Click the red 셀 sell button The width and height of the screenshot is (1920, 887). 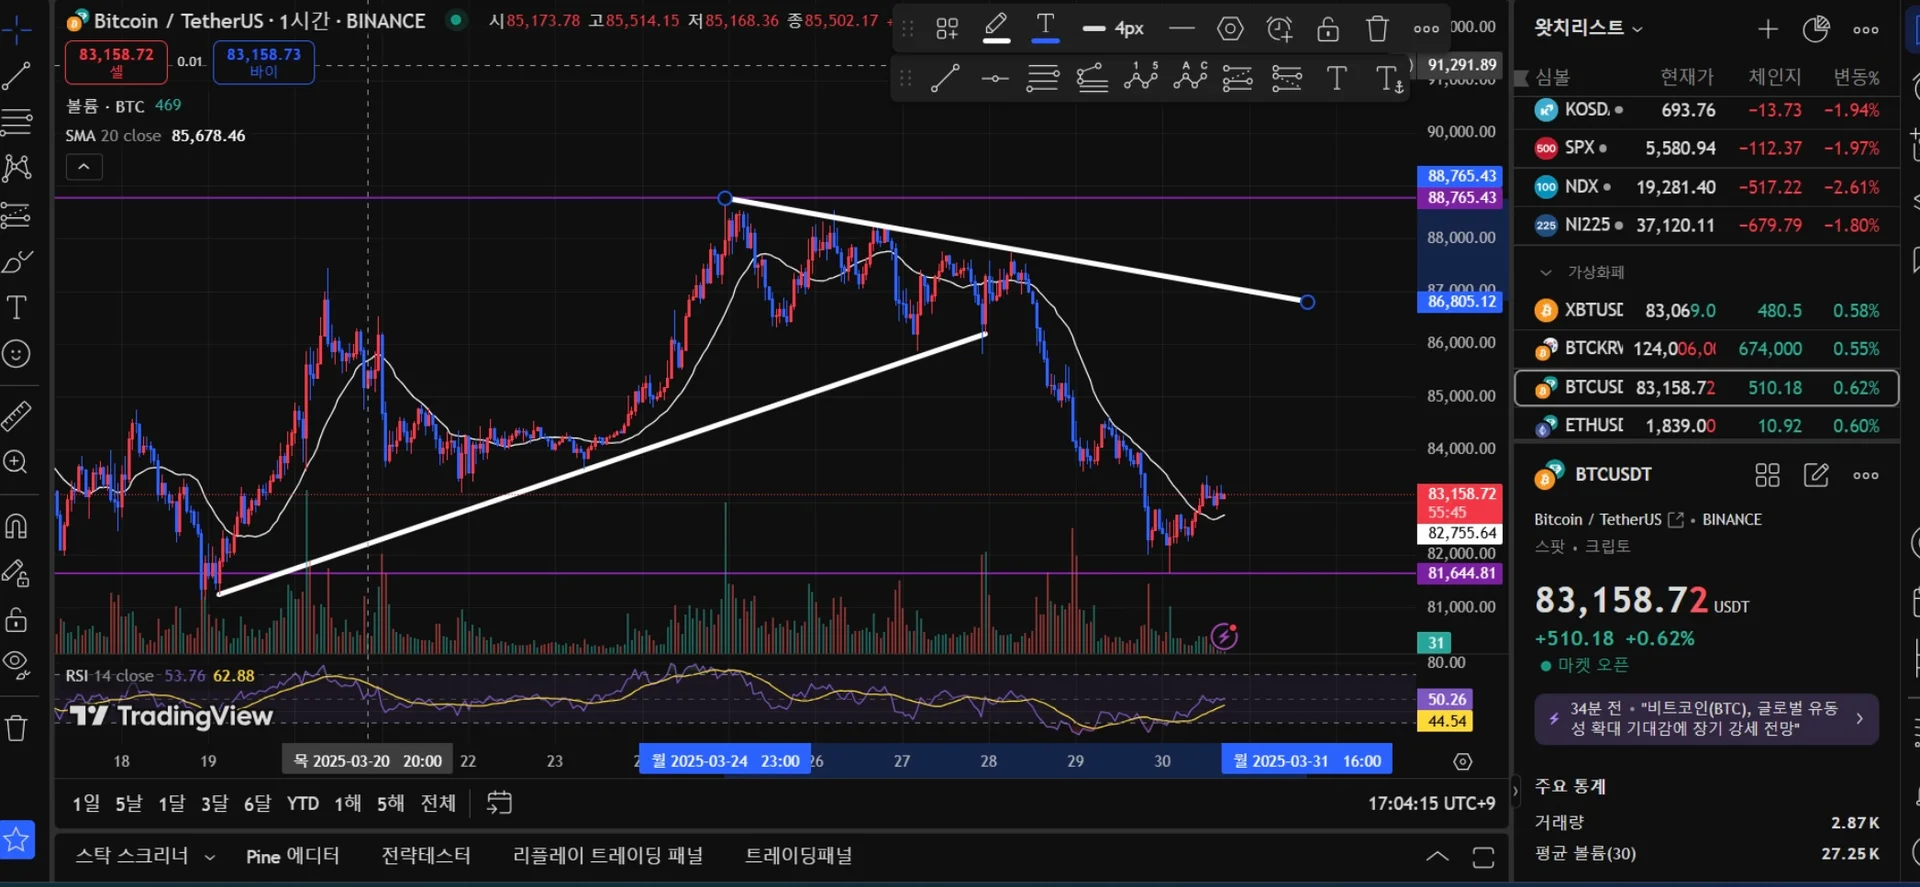click(116, 62)
